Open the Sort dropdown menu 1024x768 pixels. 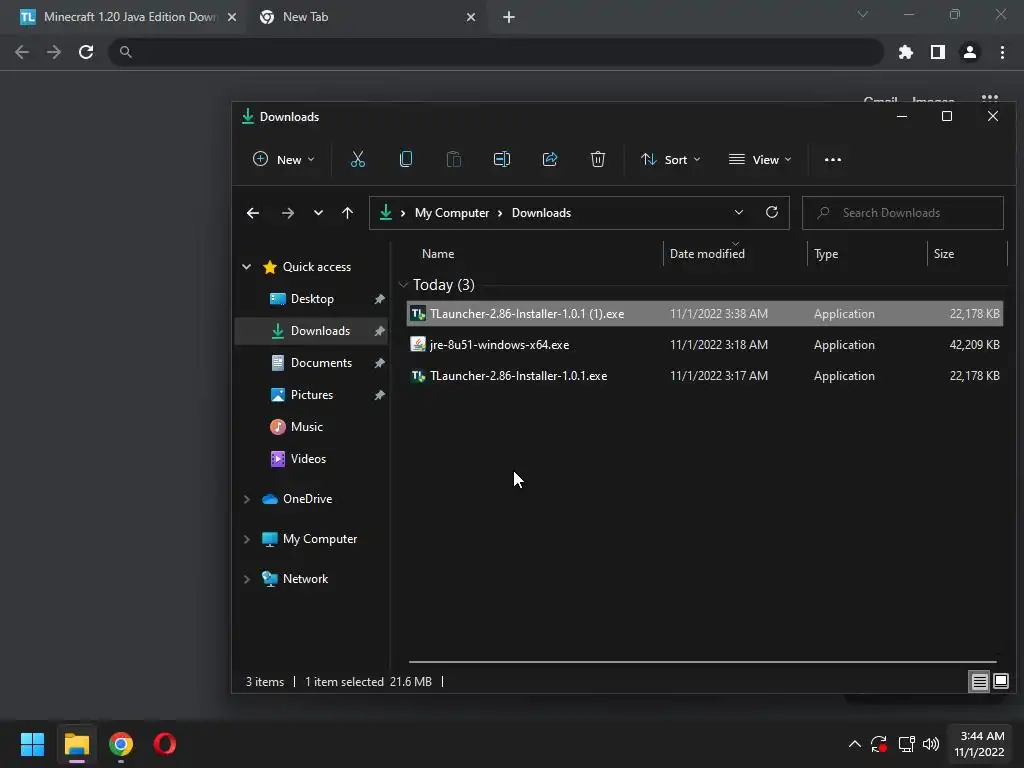pyautogui.click(x=671, y=159)
